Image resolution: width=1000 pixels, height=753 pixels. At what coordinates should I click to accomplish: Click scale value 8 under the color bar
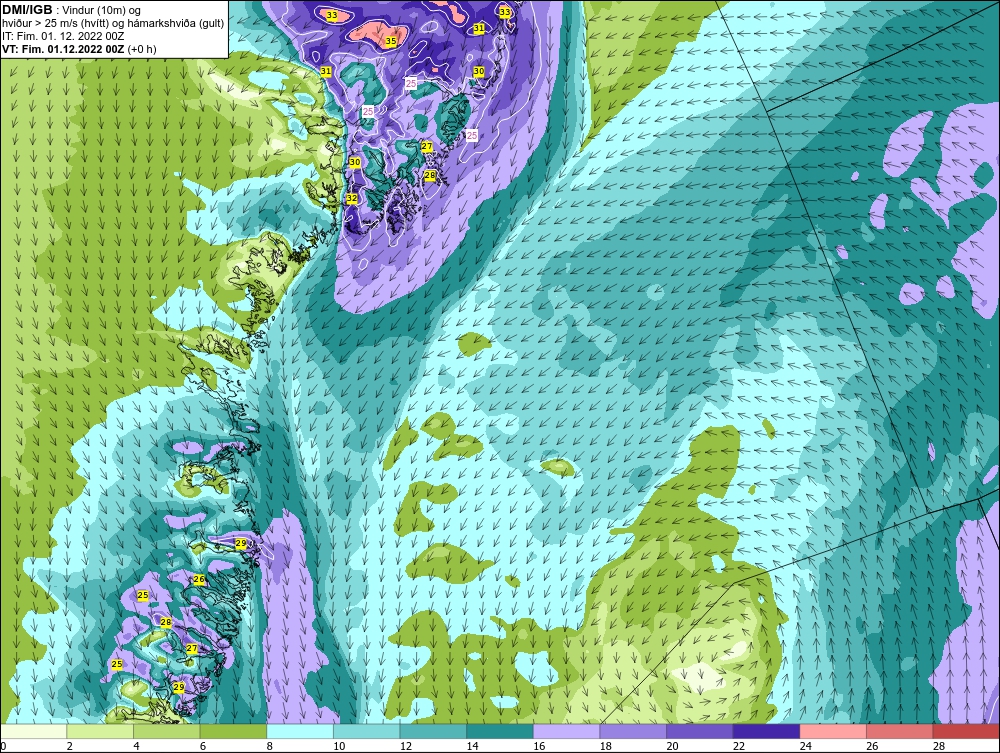(x=270, y=746)
